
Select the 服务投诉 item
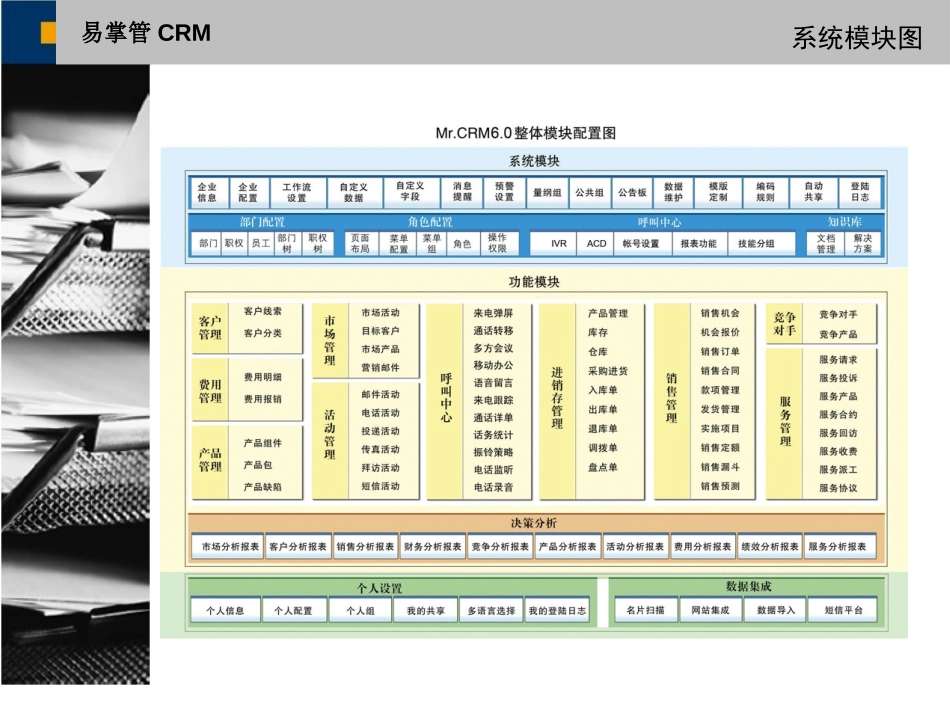[x=838, y=378]
